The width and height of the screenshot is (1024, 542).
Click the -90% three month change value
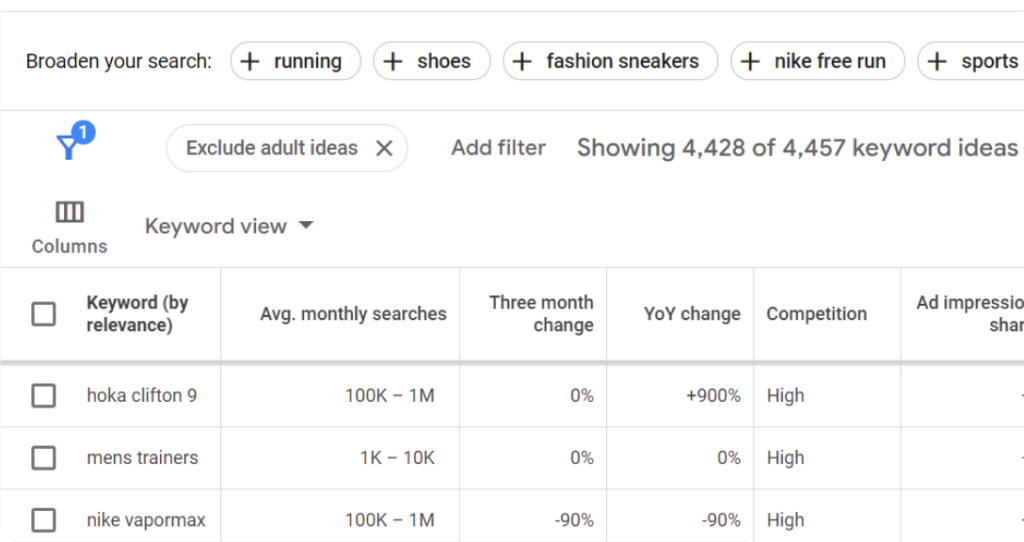574,520
